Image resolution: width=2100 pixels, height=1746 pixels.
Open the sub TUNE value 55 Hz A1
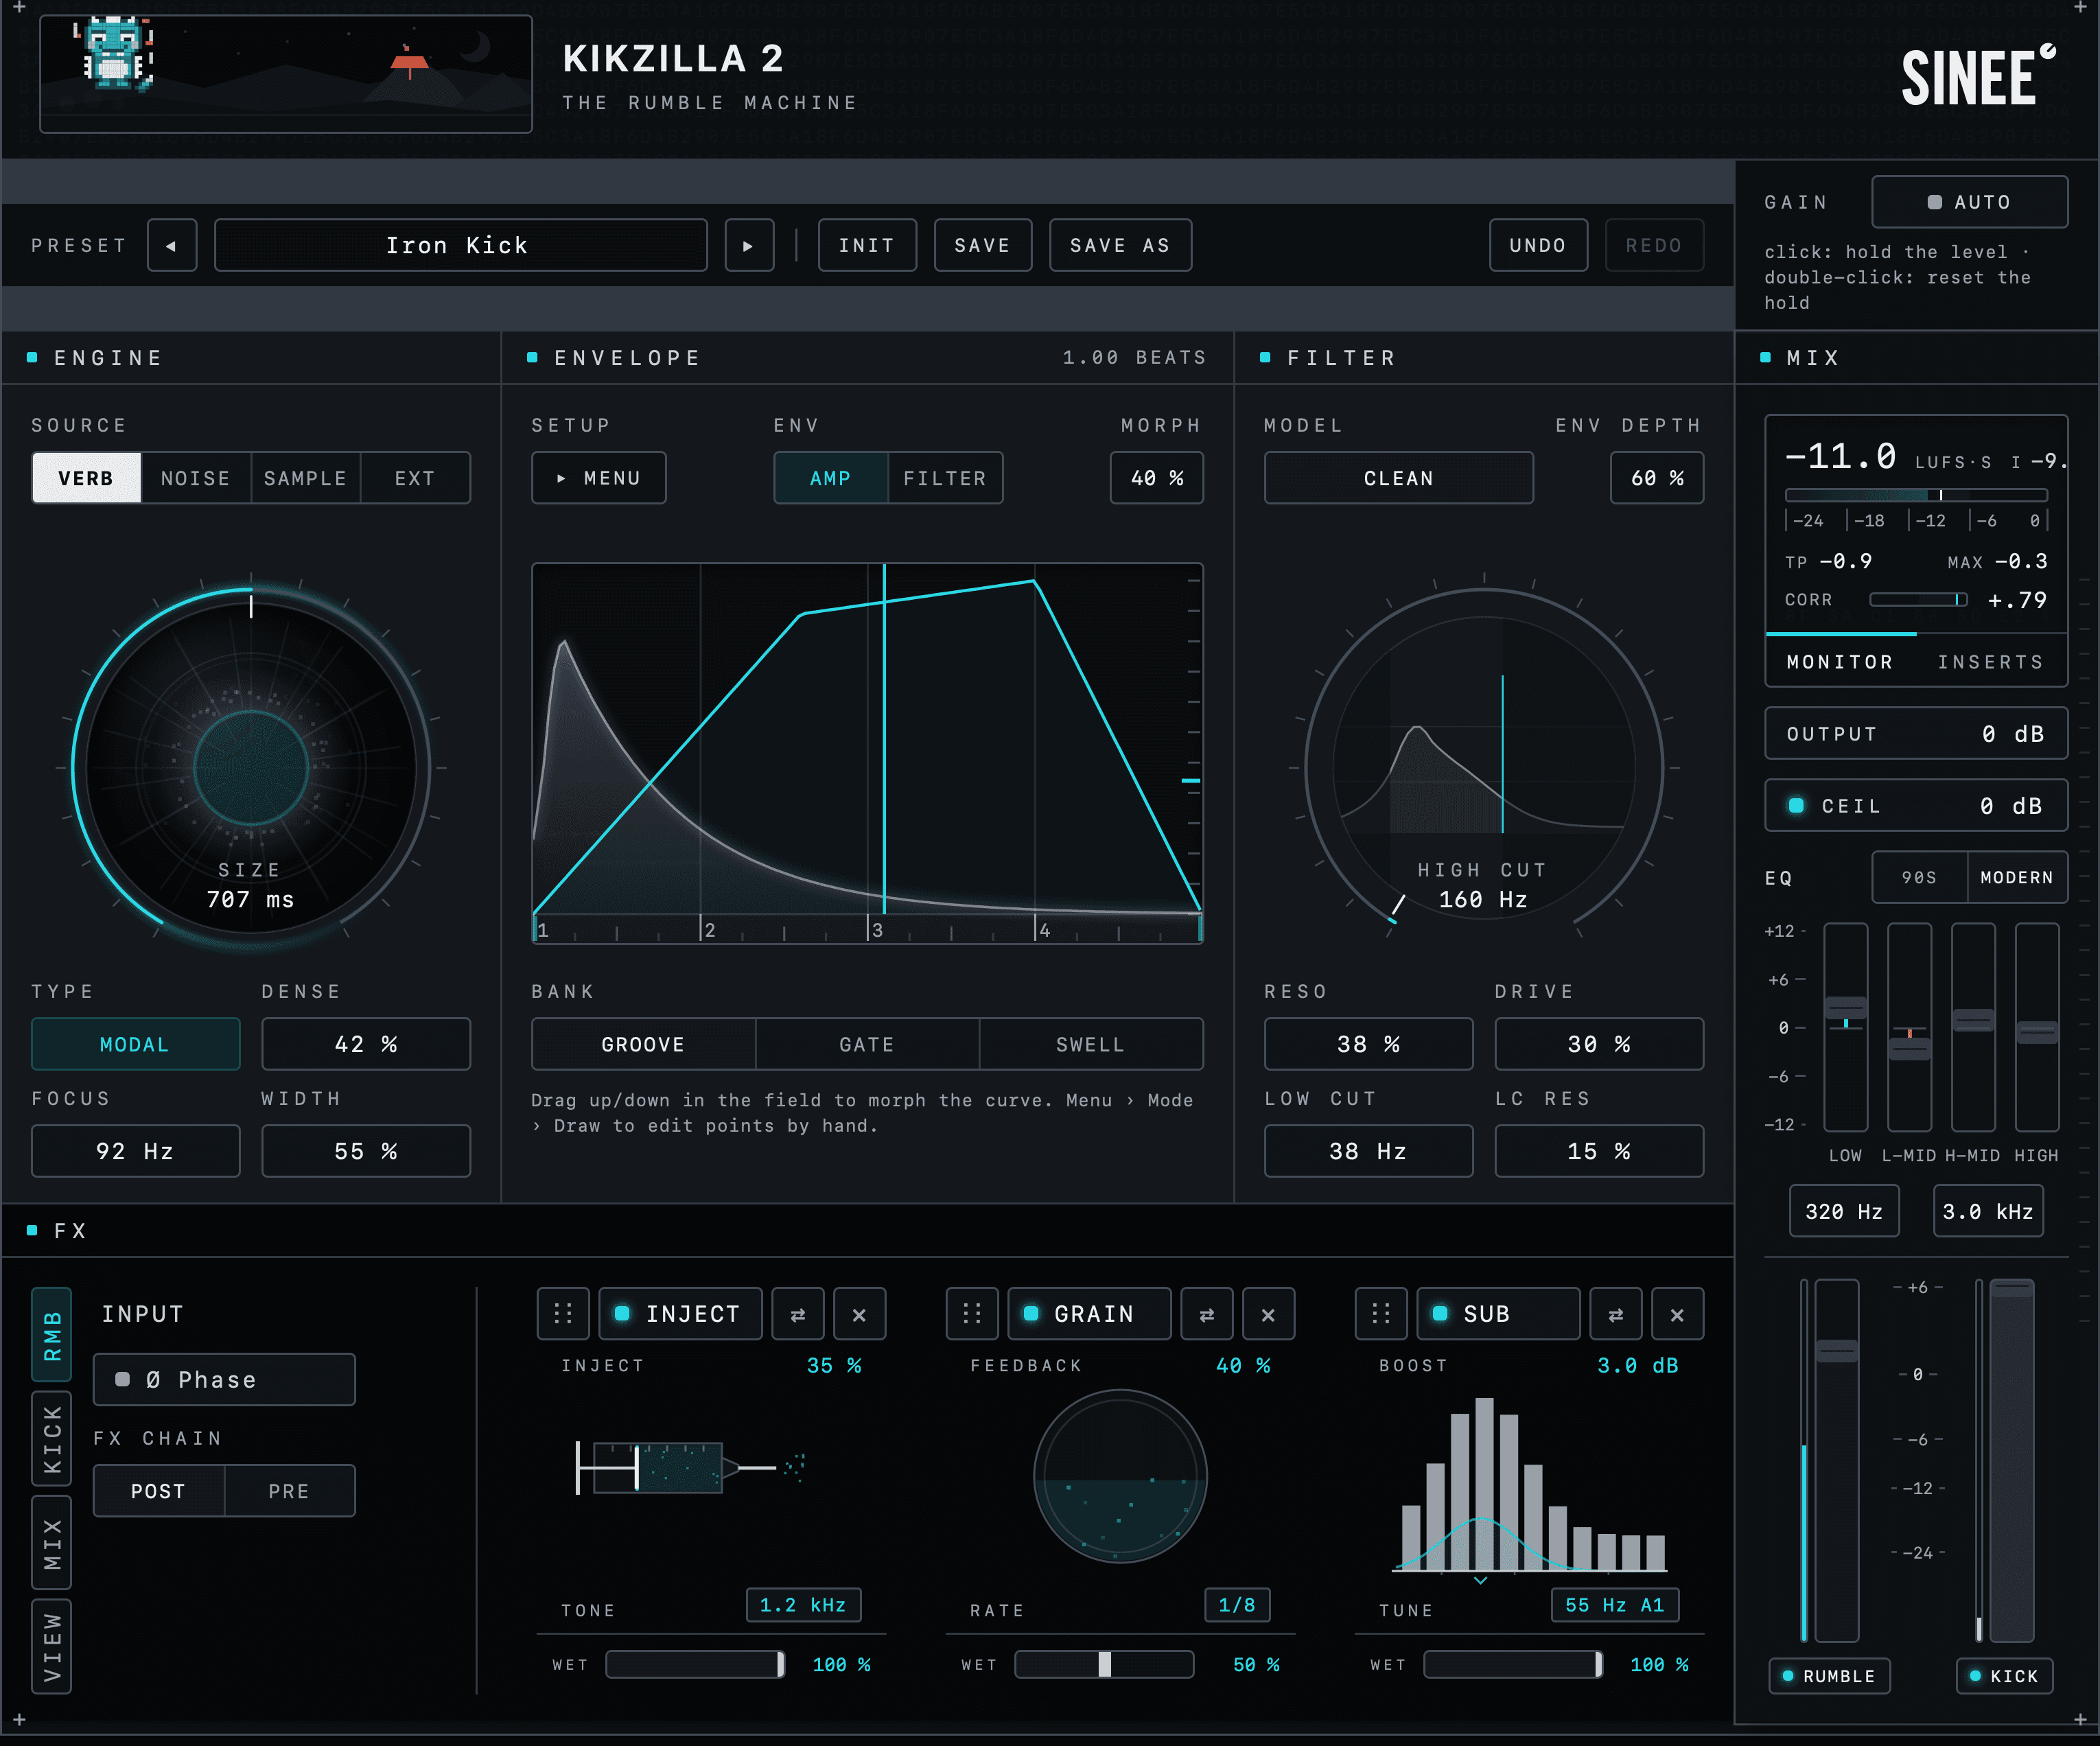[1614, 1605]
